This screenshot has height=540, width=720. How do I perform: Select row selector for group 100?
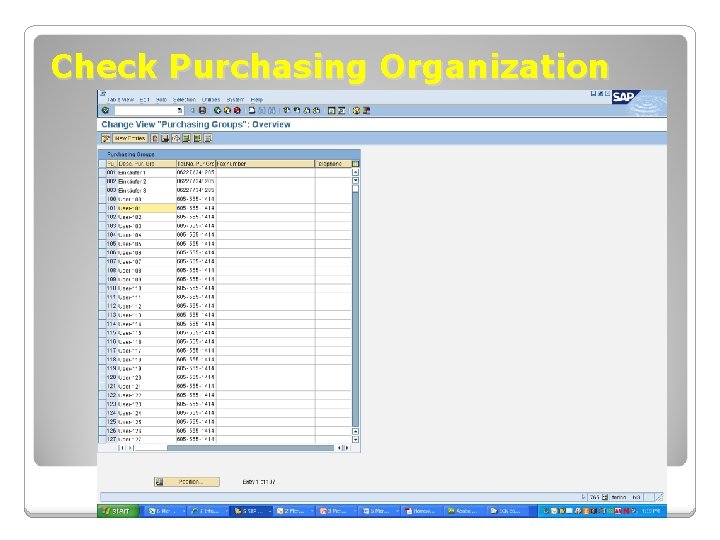point(102,199)
